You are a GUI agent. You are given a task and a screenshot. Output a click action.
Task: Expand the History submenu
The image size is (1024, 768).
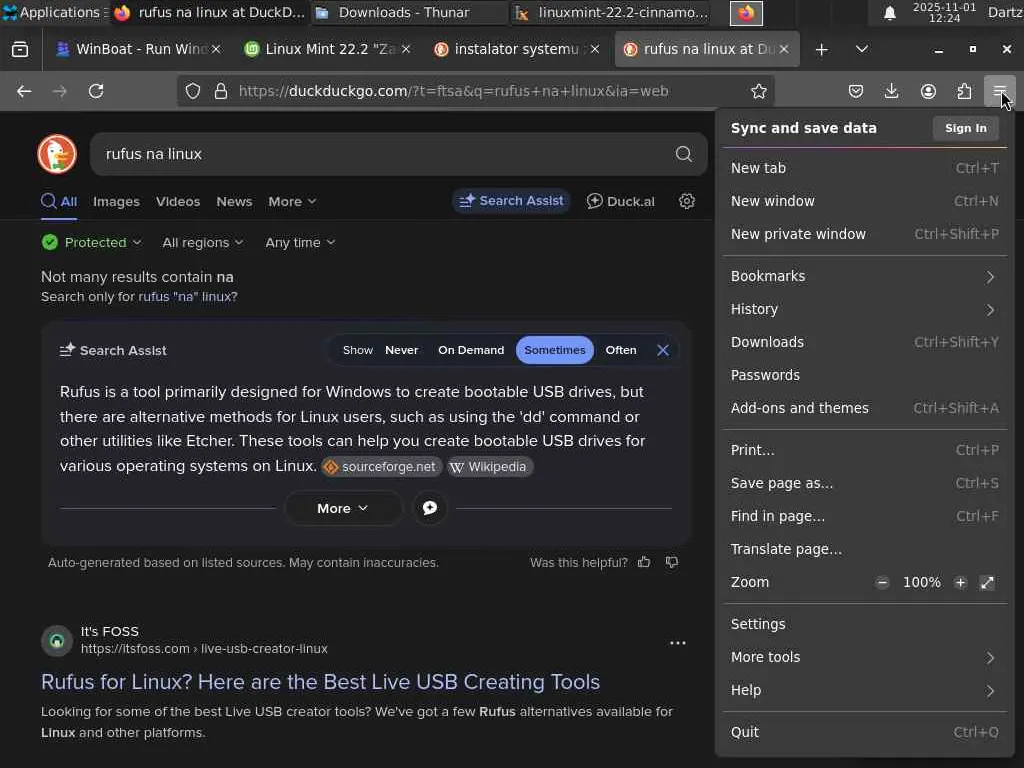tap(864, 309)
